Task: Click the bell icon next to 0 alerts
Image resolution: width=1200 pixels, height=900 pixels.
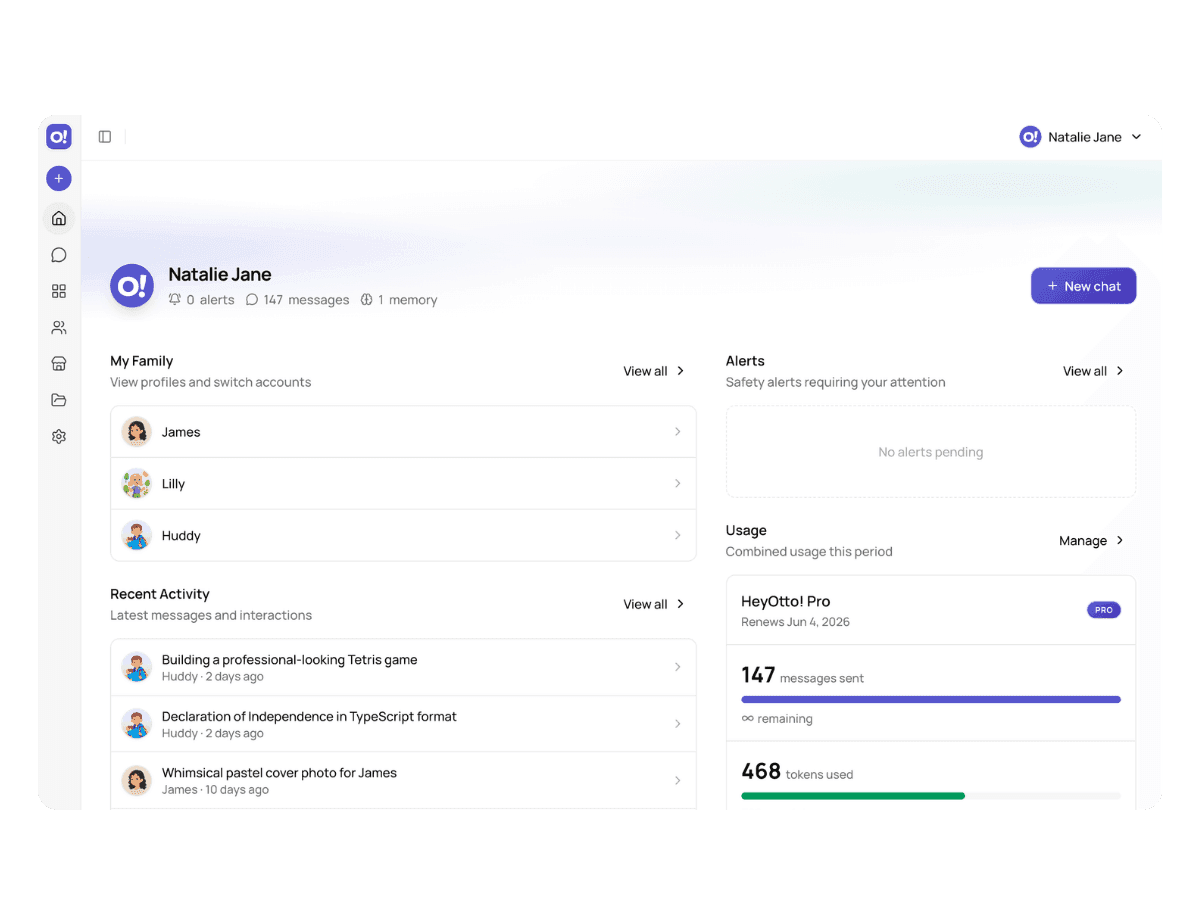Action: [175, 300]
